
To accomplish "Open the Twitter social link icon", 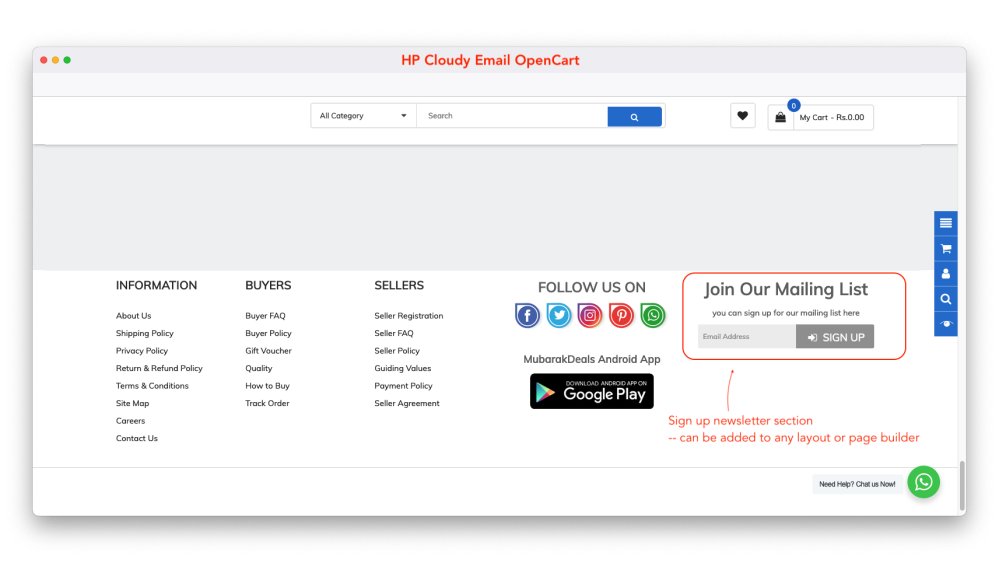I will 559,316.
